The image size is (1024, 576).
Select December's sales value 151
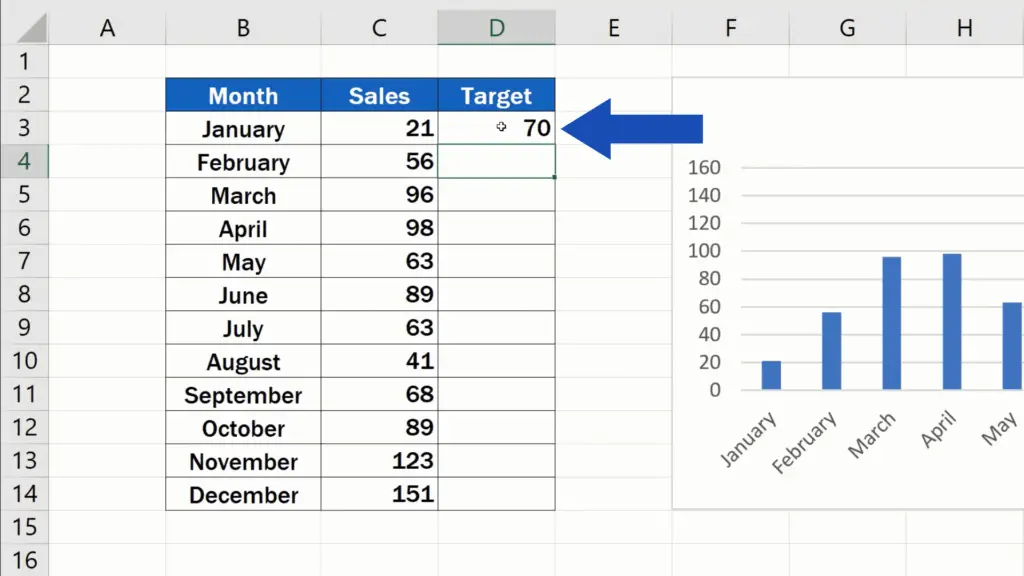413,494
